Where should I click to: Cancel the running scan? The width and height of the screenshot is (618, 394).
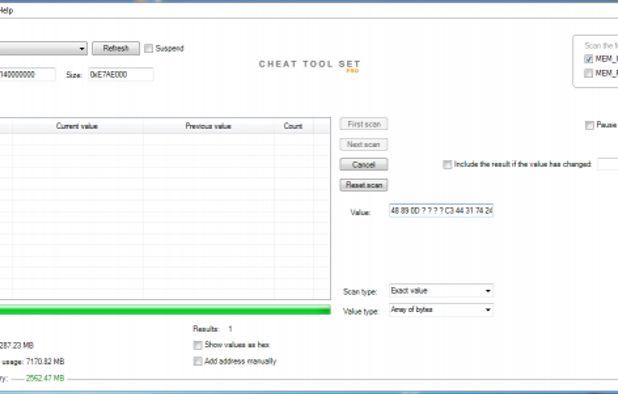tap(364, 165)
